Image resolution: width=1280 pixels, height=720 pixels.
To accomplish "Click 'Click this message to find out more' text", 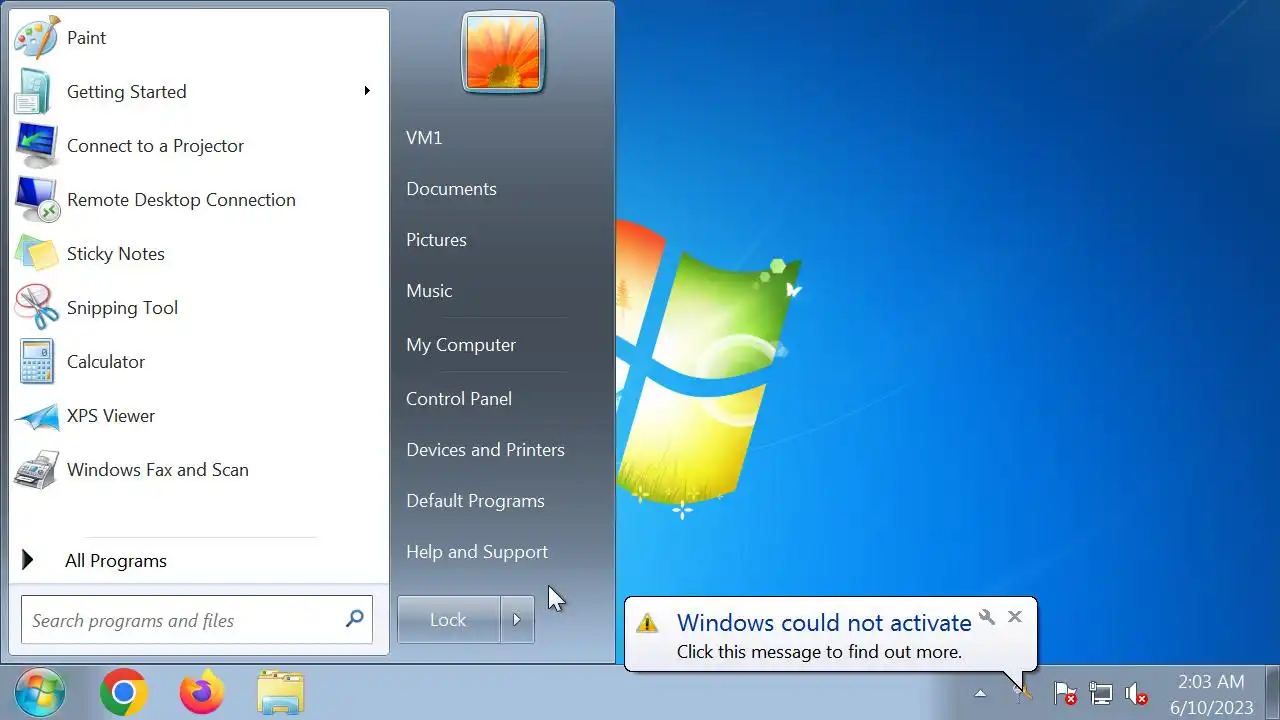I will tap(819, 652).
